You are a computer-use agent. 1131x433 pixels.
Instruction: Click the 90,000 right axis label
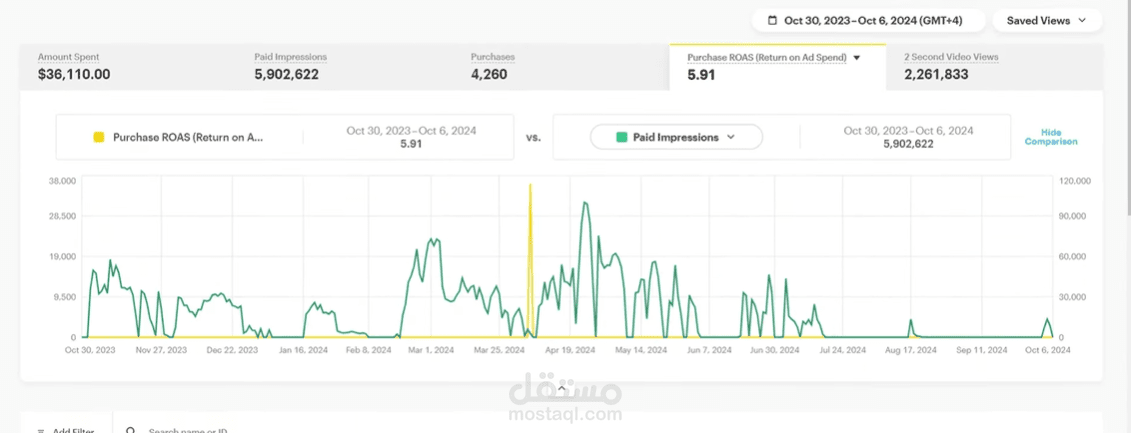[1074, 216]
